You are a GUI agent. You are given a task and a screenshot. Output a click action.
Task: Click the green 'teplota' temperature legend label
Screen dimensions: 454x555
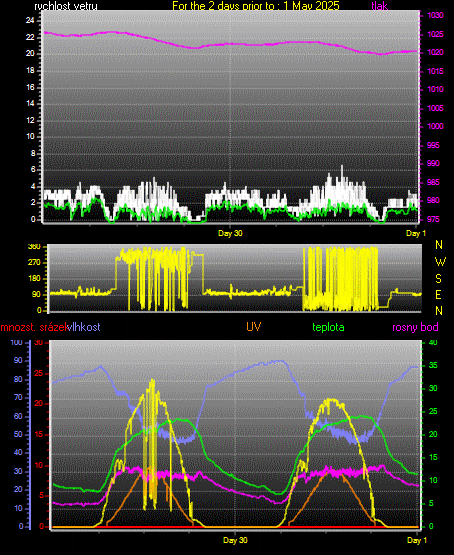point(328,327)
